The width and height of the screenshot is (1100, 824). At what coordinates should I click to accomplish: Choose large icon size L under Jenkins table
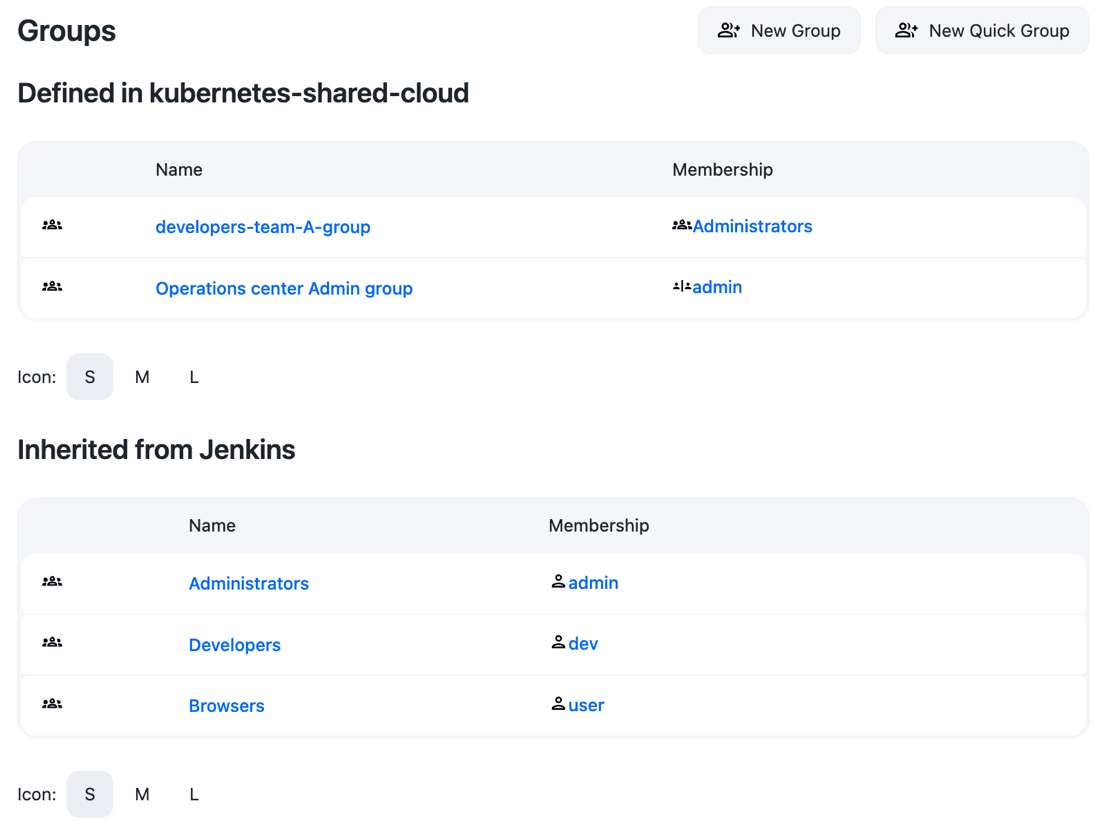click(x=194, y=794)
